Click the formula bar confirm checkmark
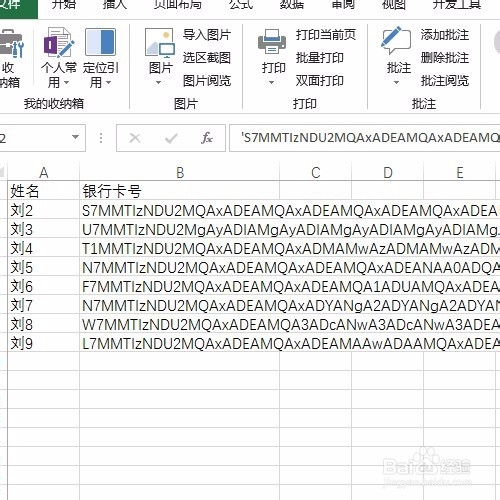The image size is (500, 500). [171, 138]
